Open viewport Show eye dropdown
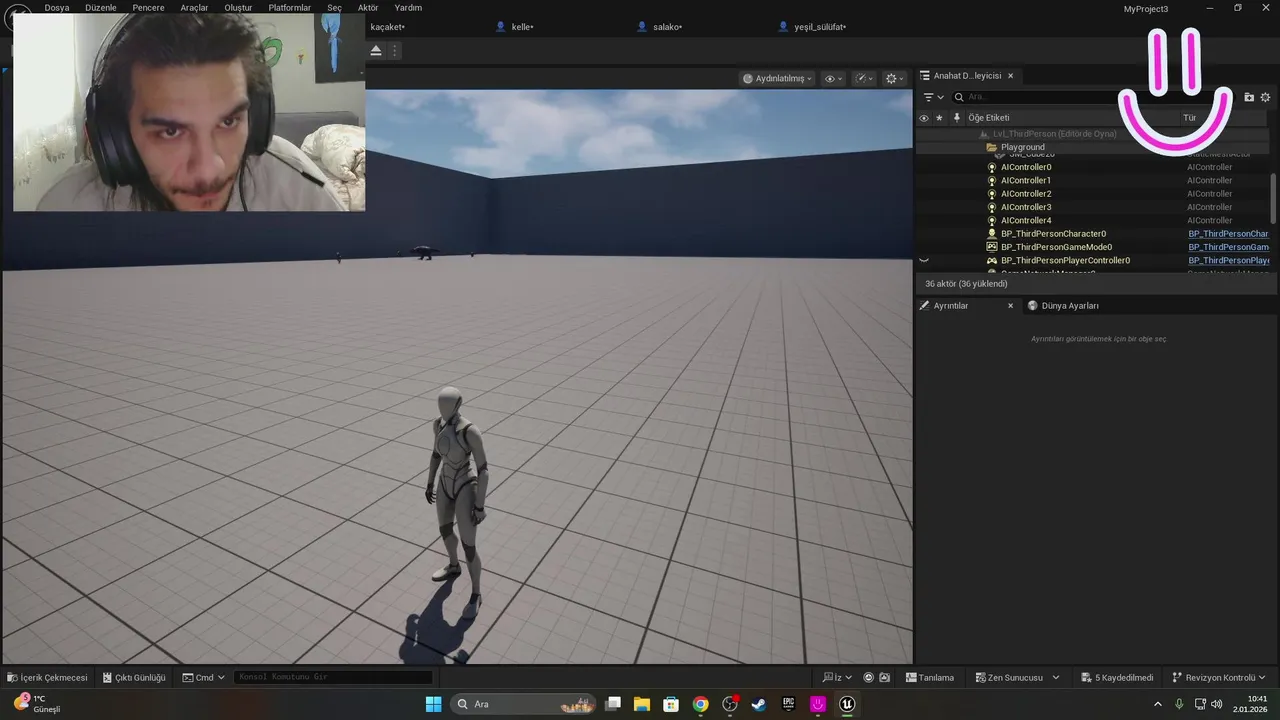The width and height of the screenshot is (1280, 720). tap(834, 78)
